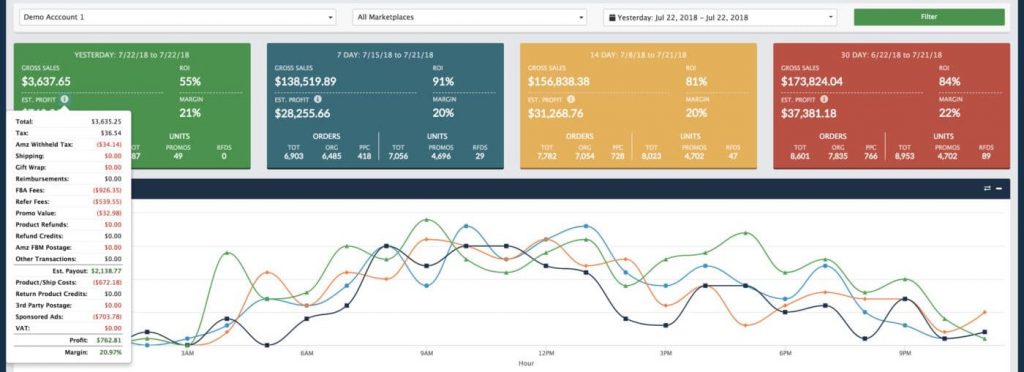Click the 6,903 total orders value
Viewport: 1024px width, 372px height.
click(x=293, y=157)
